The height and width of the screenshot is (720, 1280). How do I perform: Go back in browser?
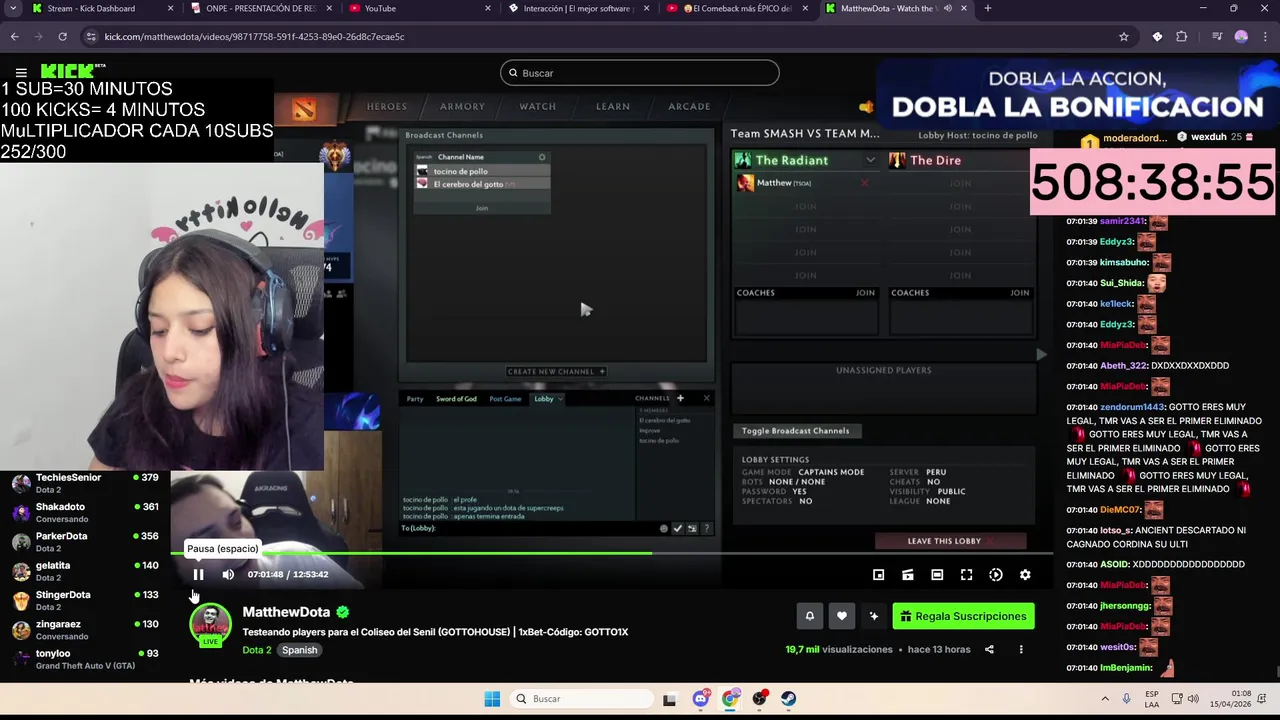(x=14, y=36)
